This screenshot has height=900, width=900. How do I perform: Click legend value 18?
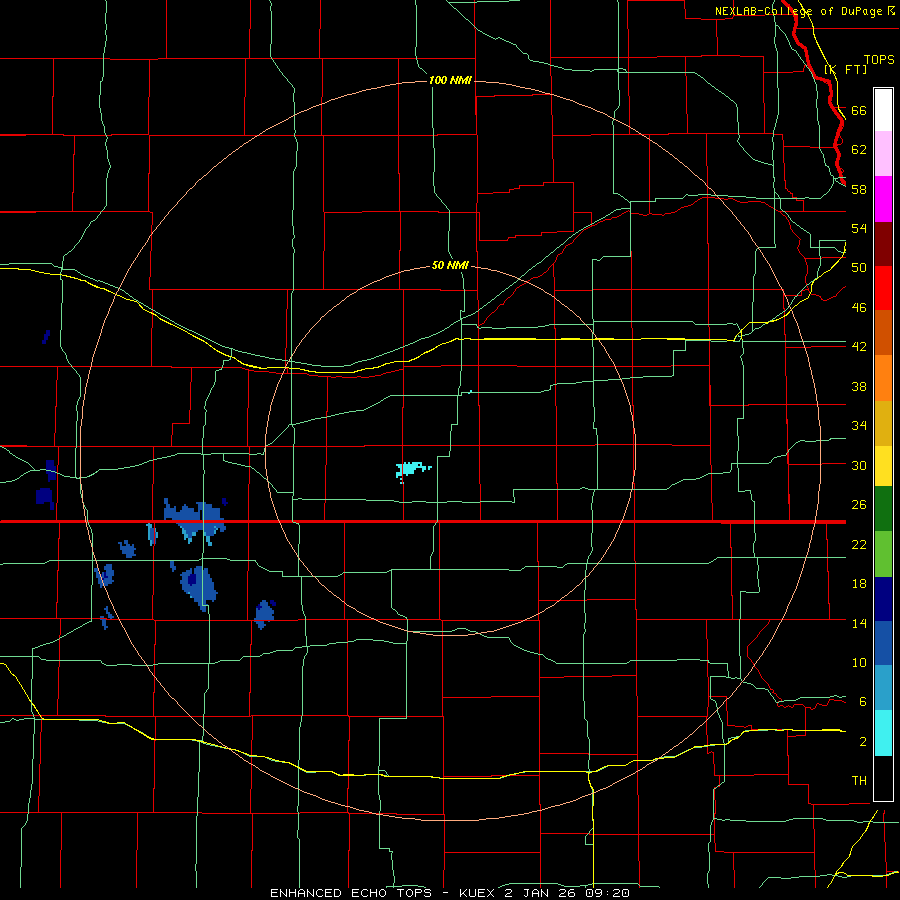pyautogui.click(x=859, y=584)
